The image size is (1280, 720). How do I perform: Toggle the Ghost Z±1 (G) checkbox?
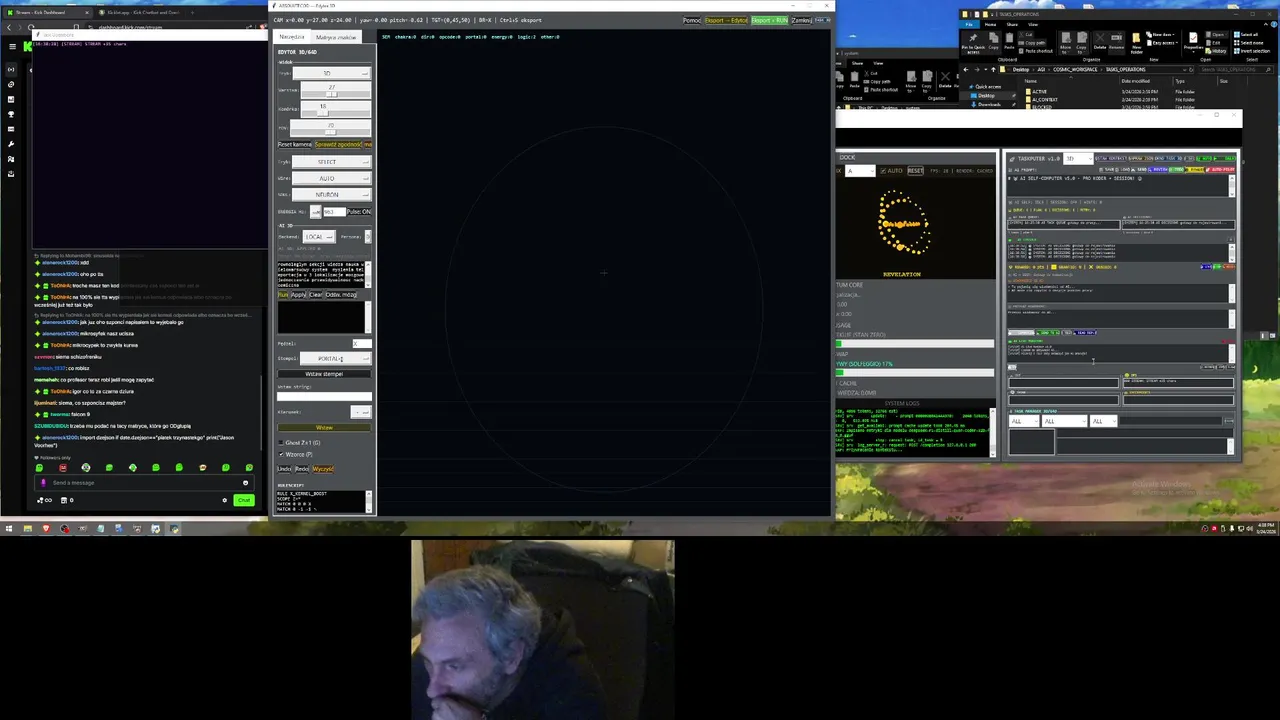(281, 442)
